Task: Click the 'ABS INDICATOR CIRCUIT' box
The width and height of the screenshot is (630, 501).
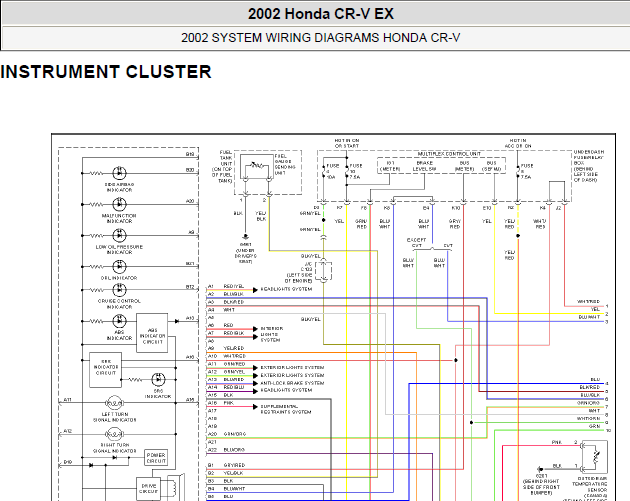Action: click(152, 333)
